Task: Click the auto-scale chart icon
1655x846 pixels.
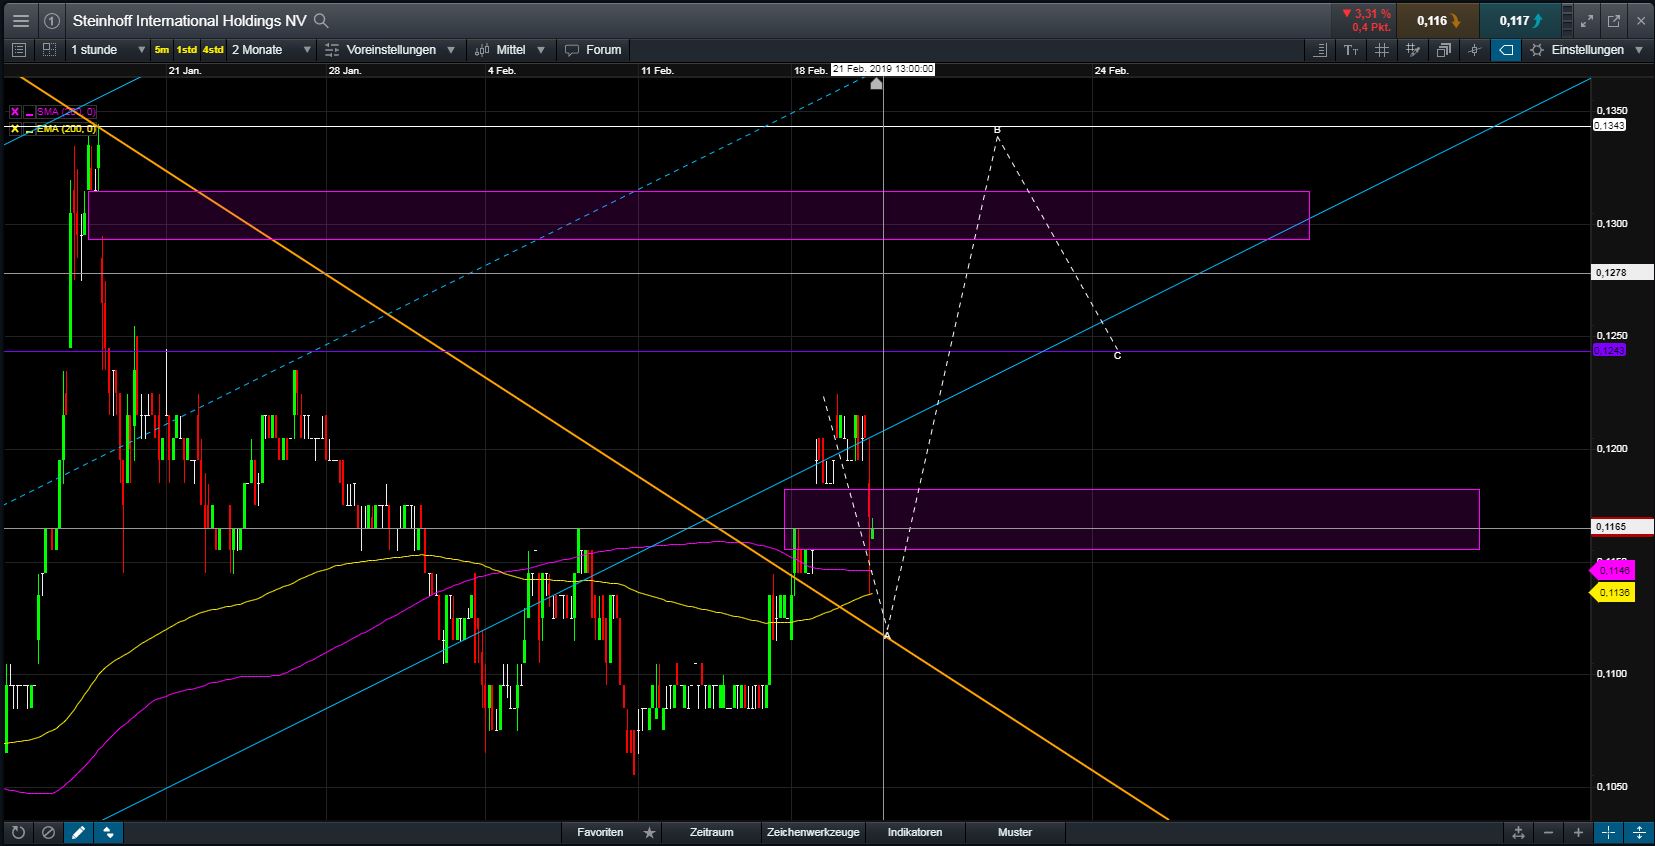Action: point(1518,832)
